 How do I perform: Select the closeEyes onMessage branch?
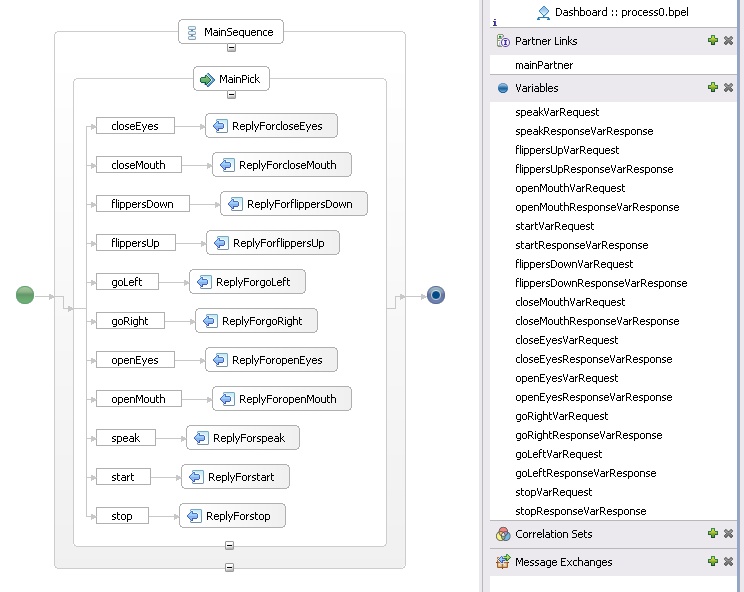[134, 126]
